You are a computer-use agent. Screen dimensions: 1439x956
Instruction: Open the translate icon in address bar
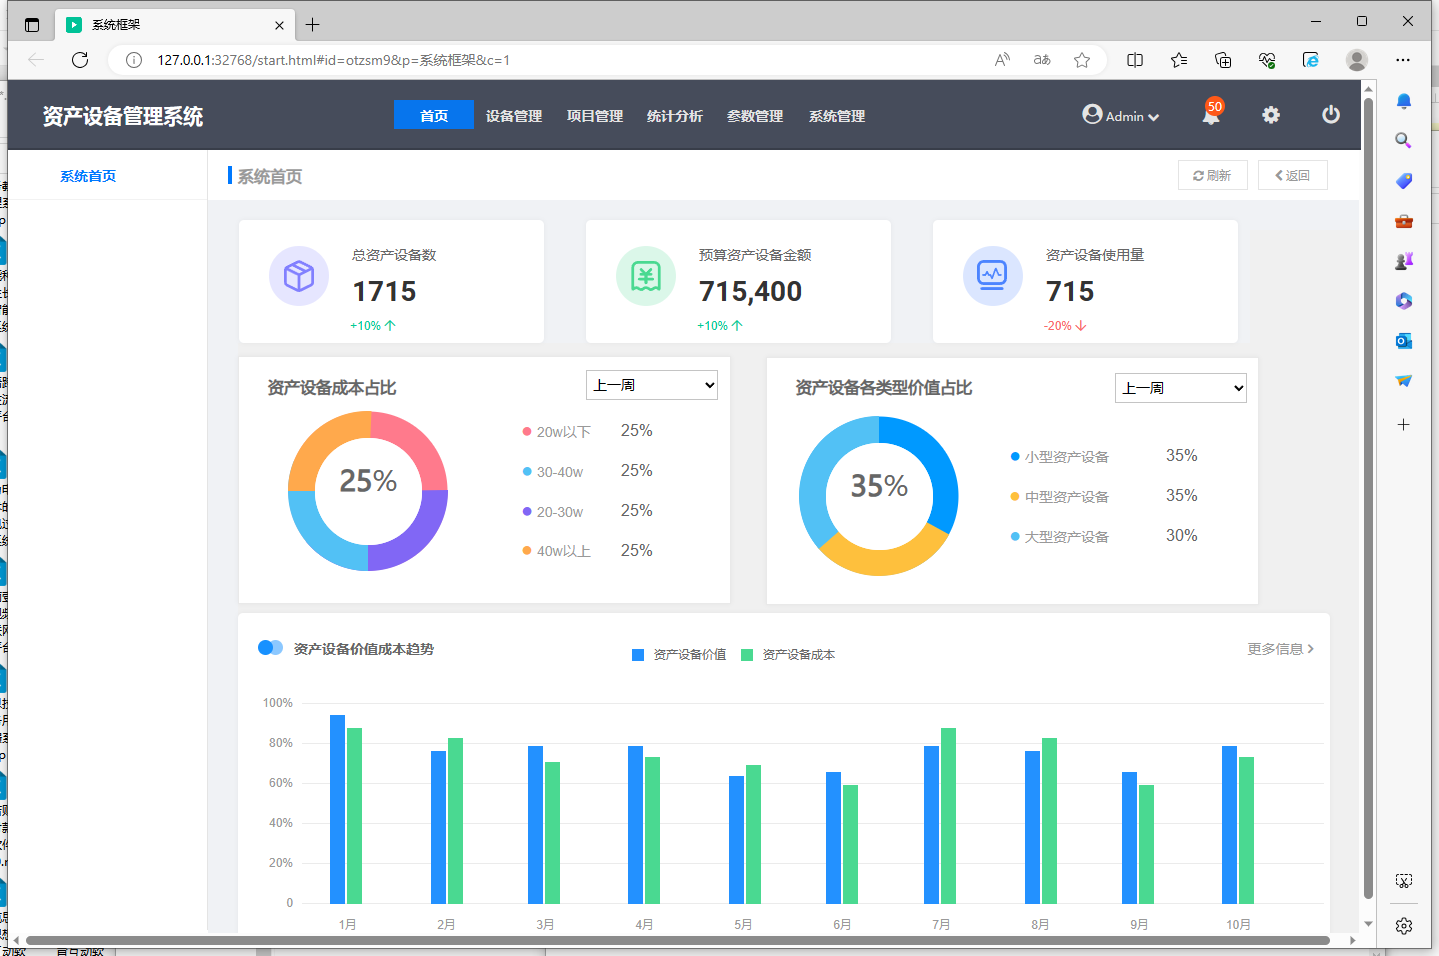click(x=1042, y=60)
